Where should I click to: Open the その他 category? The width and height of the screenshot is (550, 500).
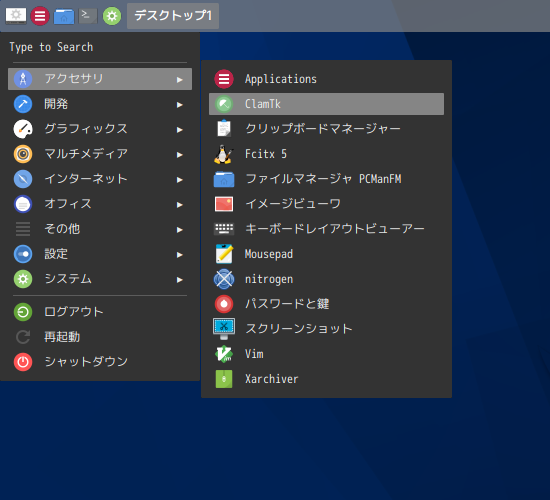[x=100, y=229]
